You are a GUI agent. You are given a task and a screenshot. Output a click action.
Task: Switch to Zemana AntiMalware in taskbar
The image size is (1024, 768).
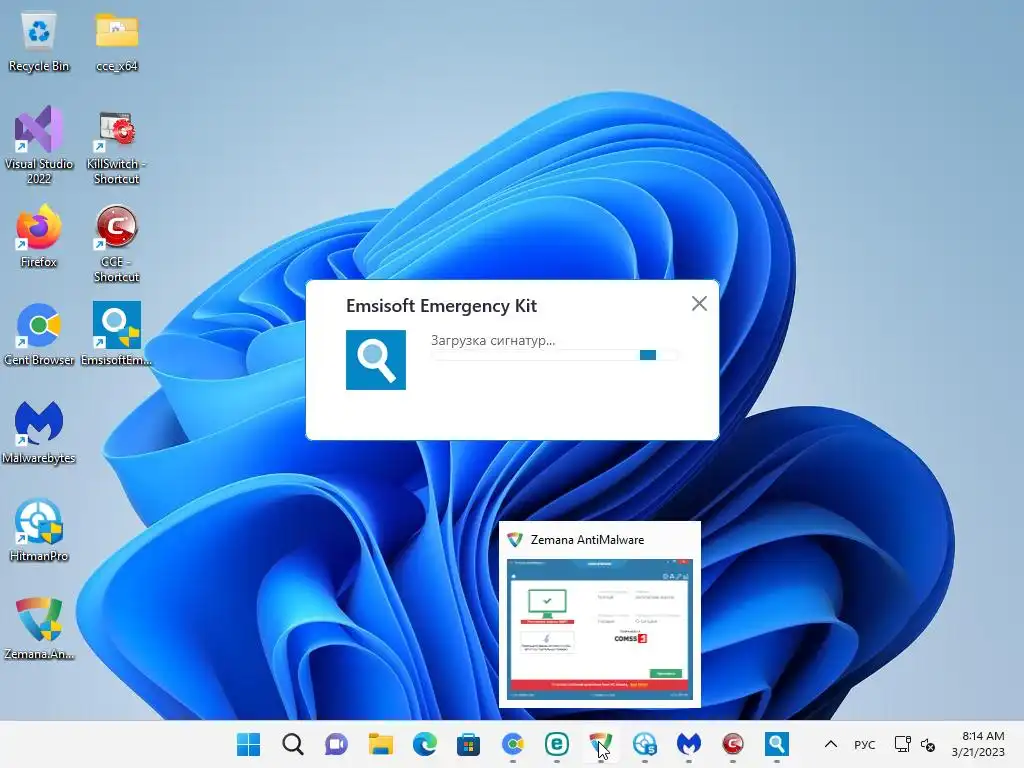[x=600, y=744]
